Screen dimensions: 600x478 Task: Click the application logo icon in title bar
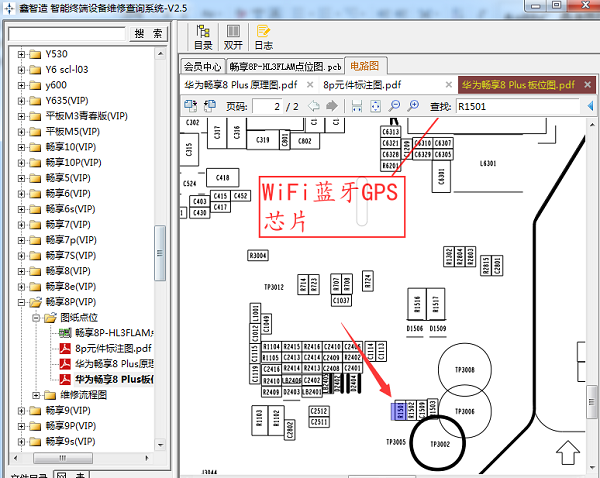(x=9, y=8)
